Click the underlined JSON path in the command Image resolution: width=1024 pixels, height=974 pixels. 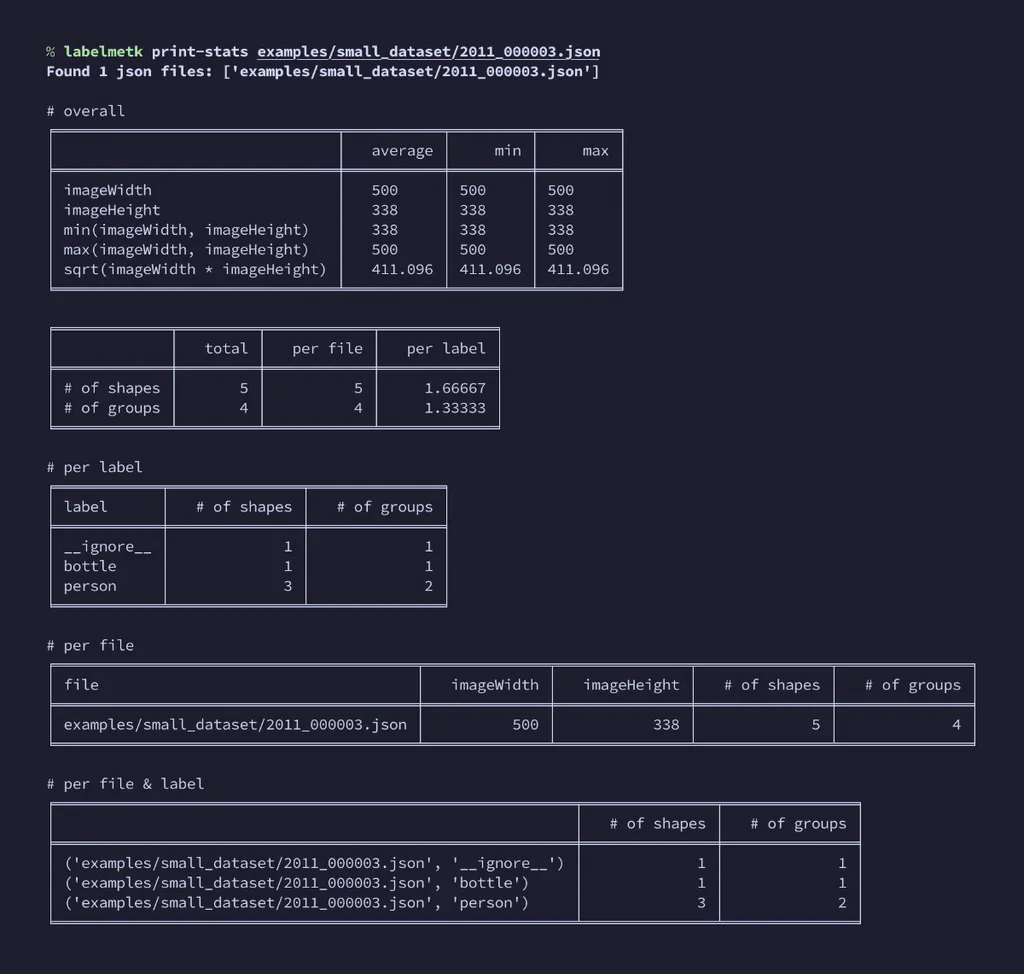click(428, 51)
